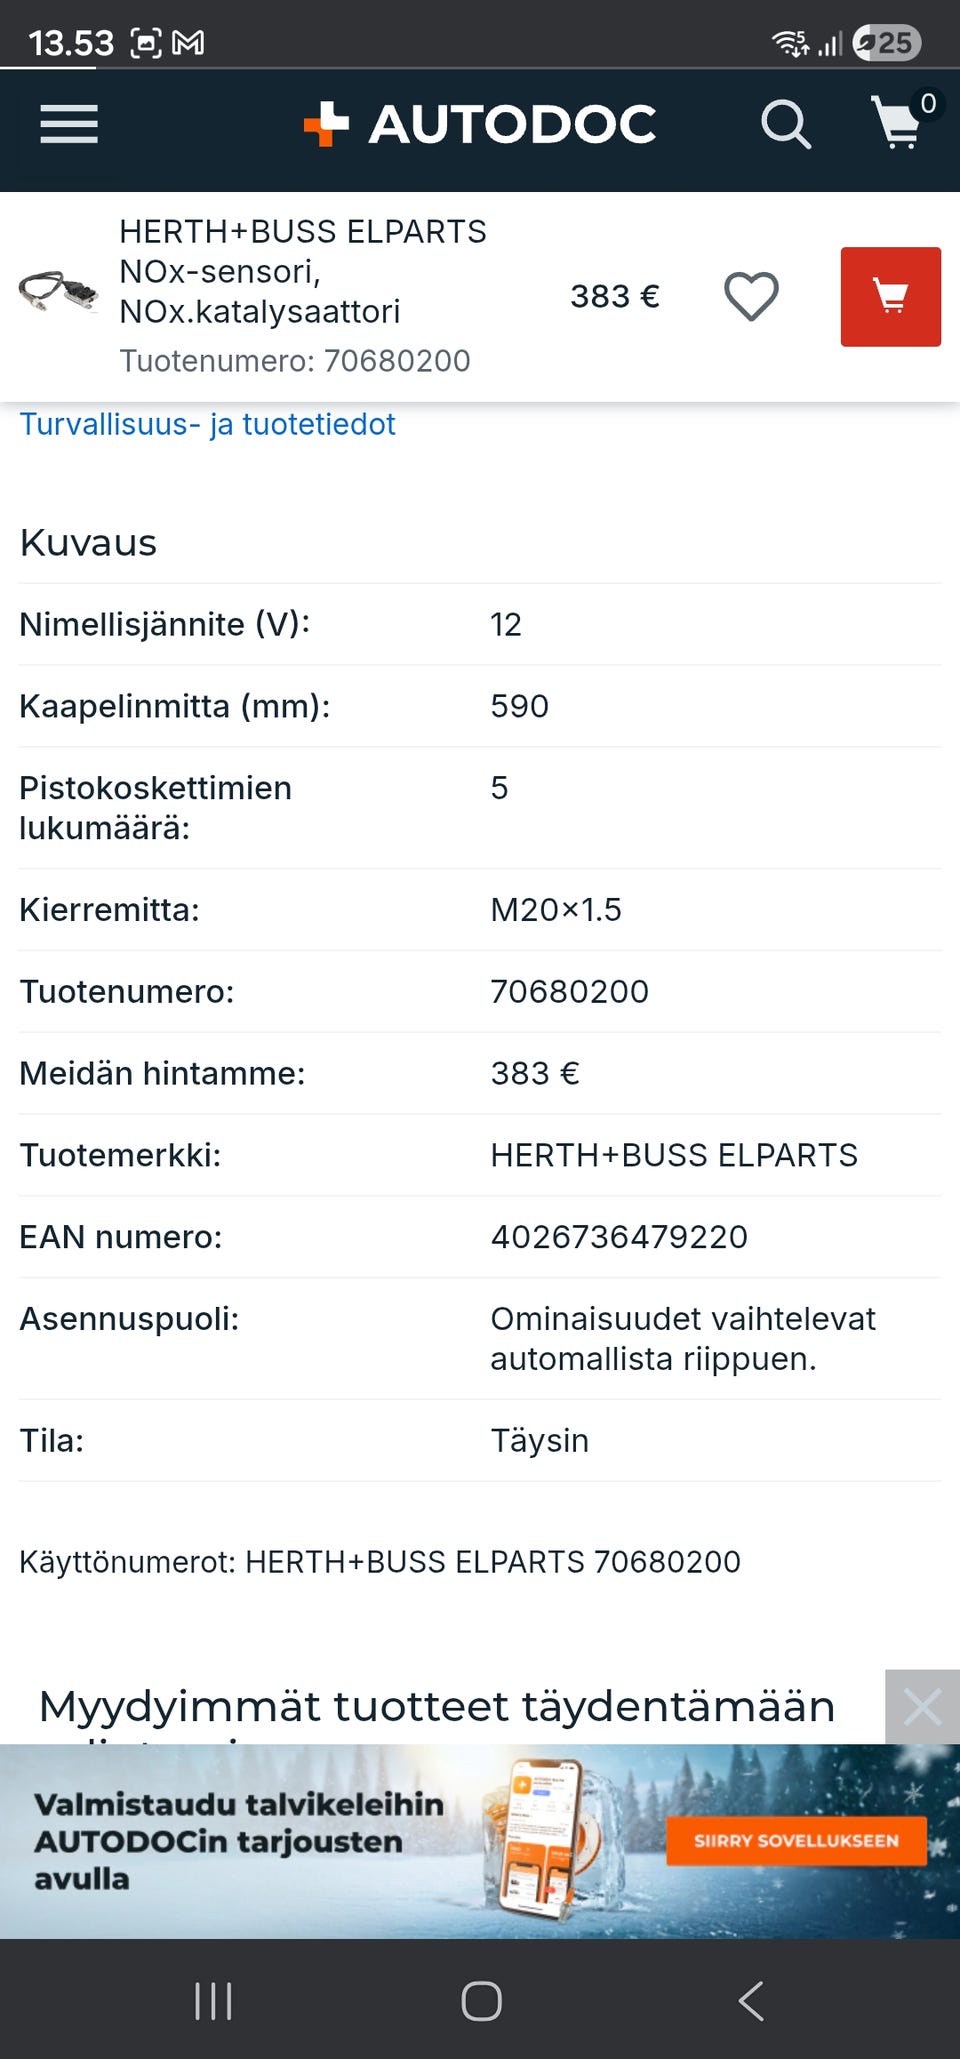Add NOx sensor to wishlist heart

coord(751,297)
